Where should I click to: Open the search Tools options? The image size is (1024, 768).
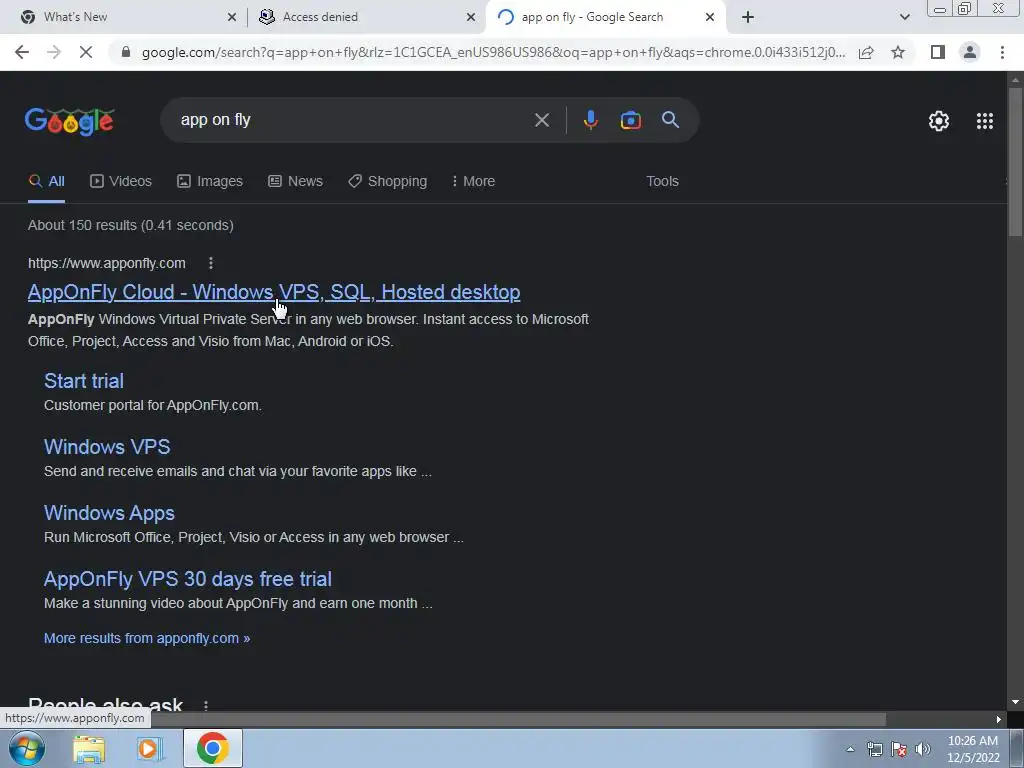[662, 182]
